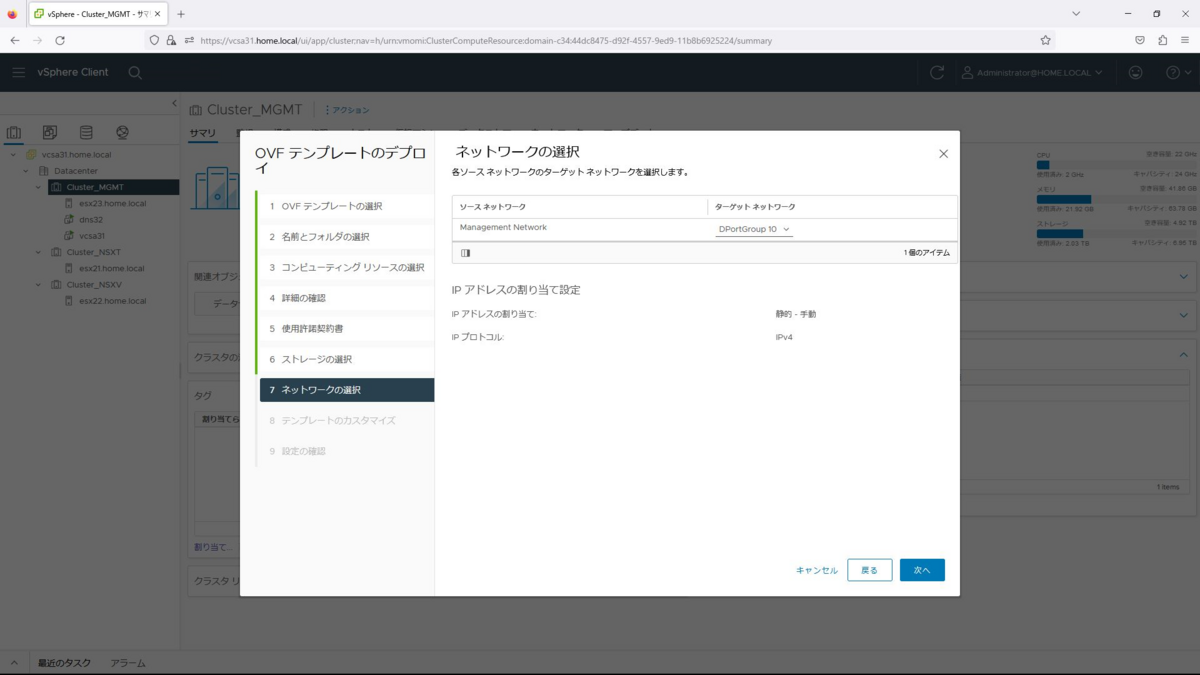The height and width of the screenshot is (675, 1200).
Task: Click the 戻る button
Action: click(x=869, y=570)
